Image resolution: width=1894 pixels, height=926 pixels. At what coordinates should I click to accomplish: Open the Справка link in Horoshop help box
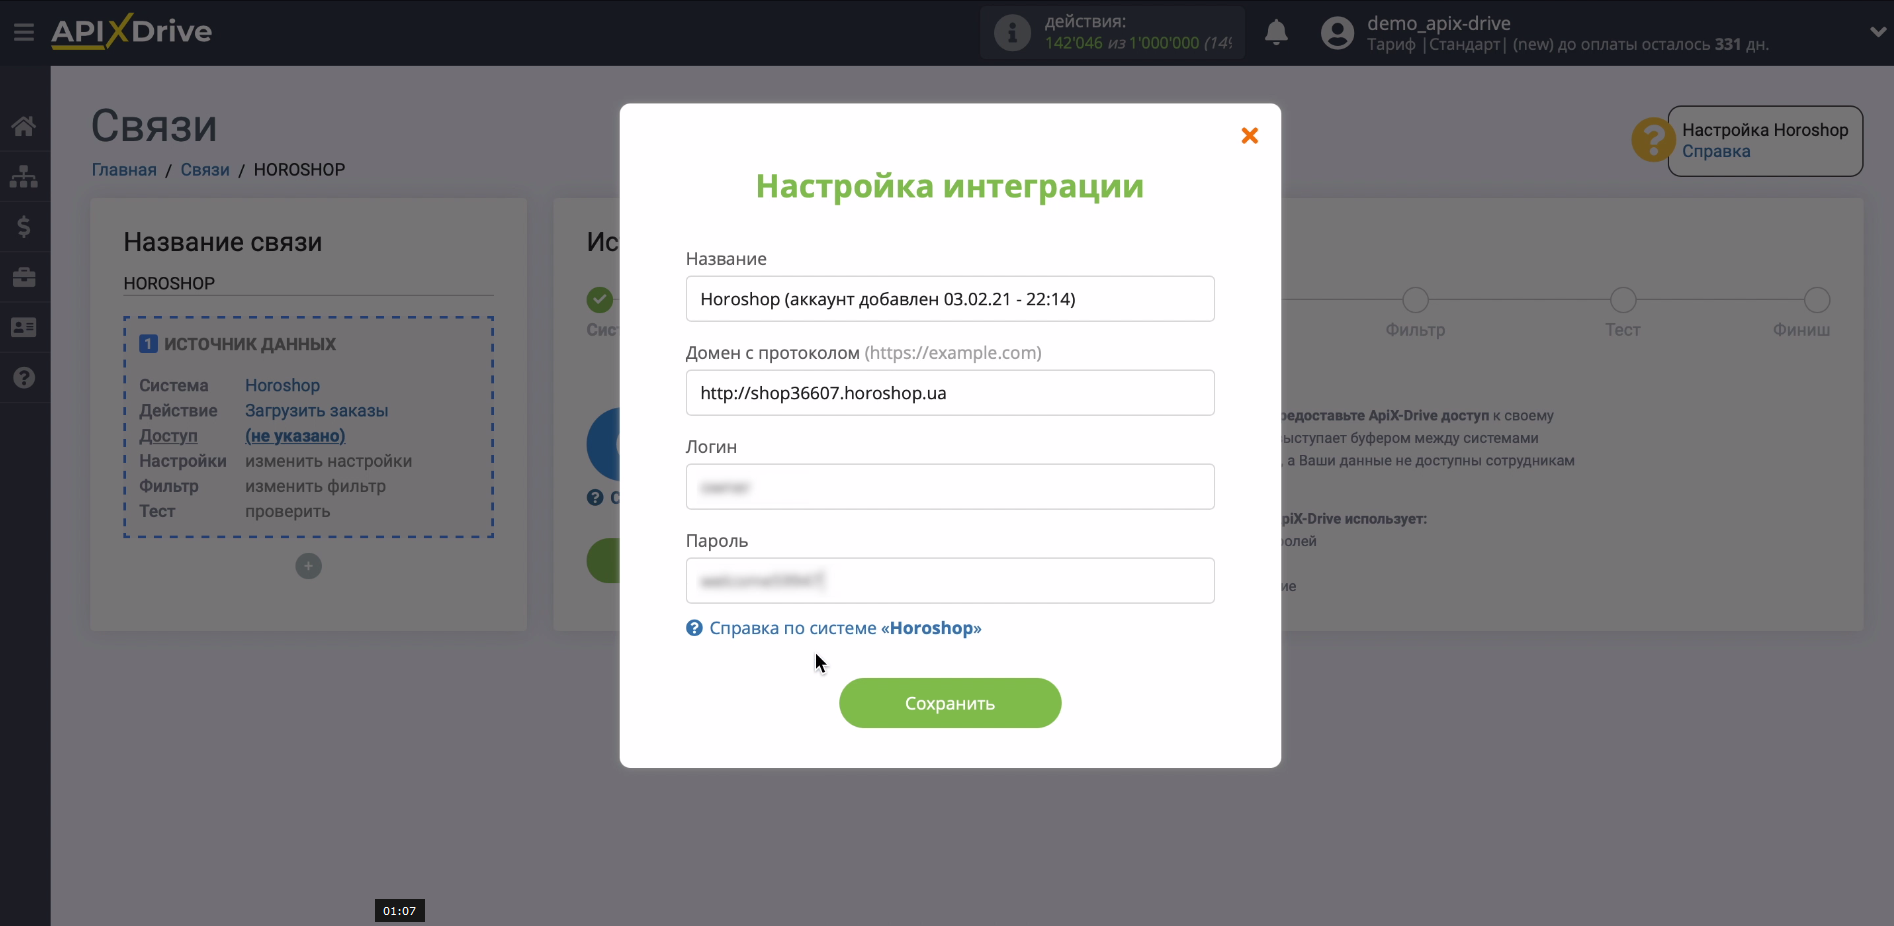pyautogui.click(x=1716, y=151)
